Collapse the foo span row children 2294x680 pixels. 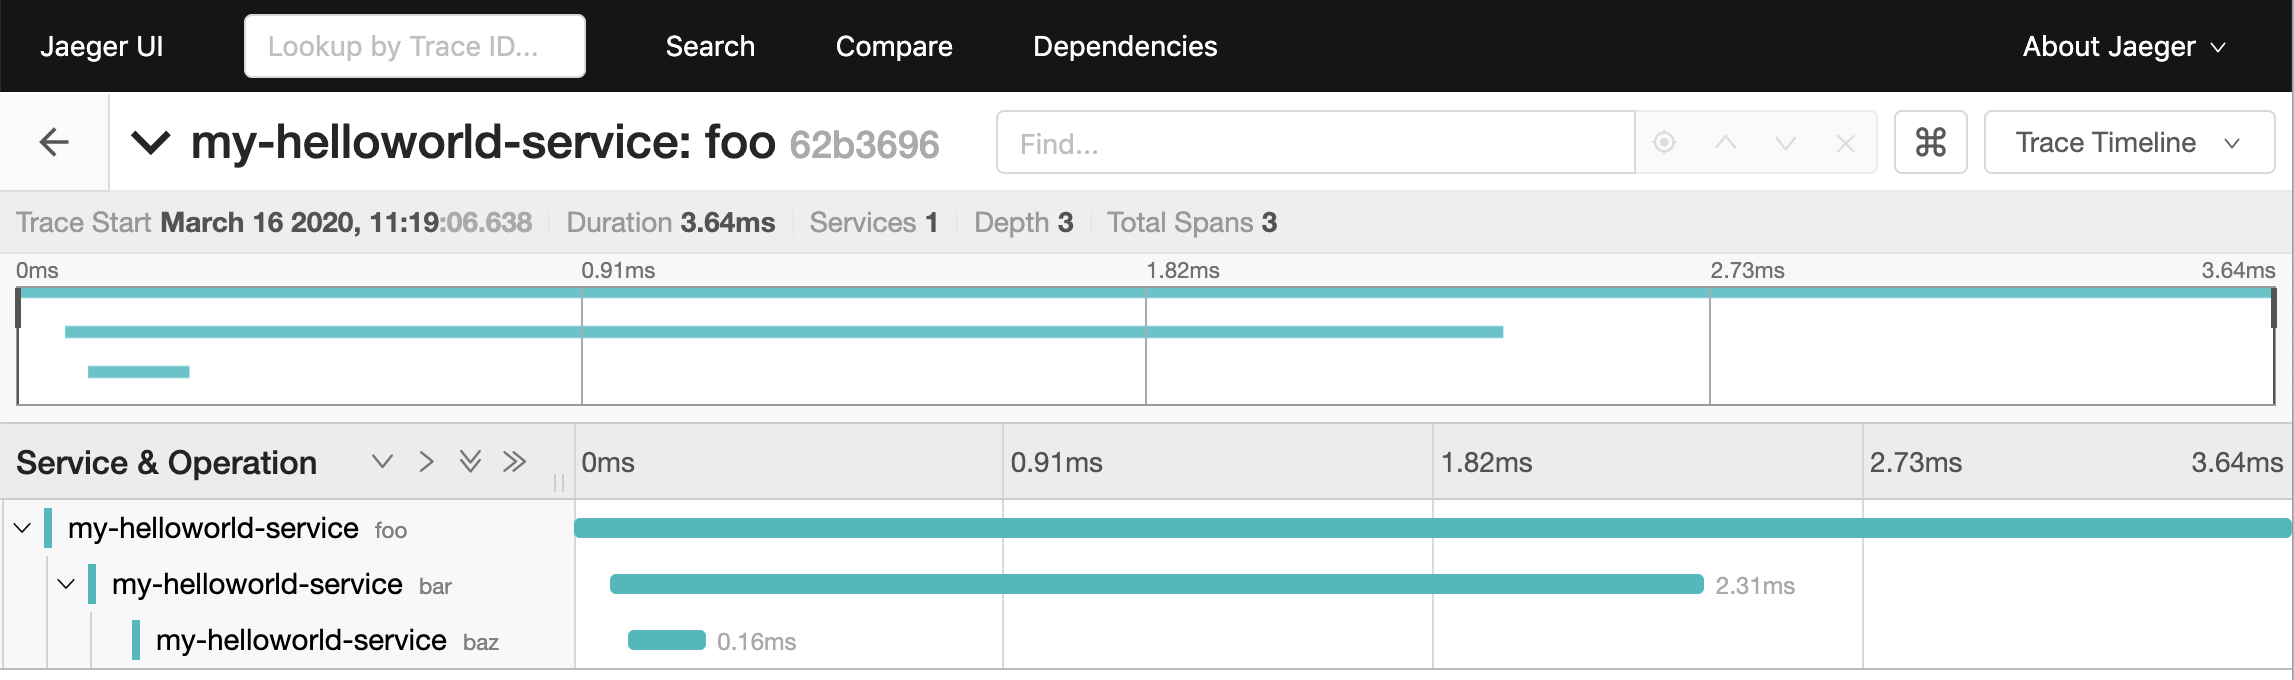[22, 527]
